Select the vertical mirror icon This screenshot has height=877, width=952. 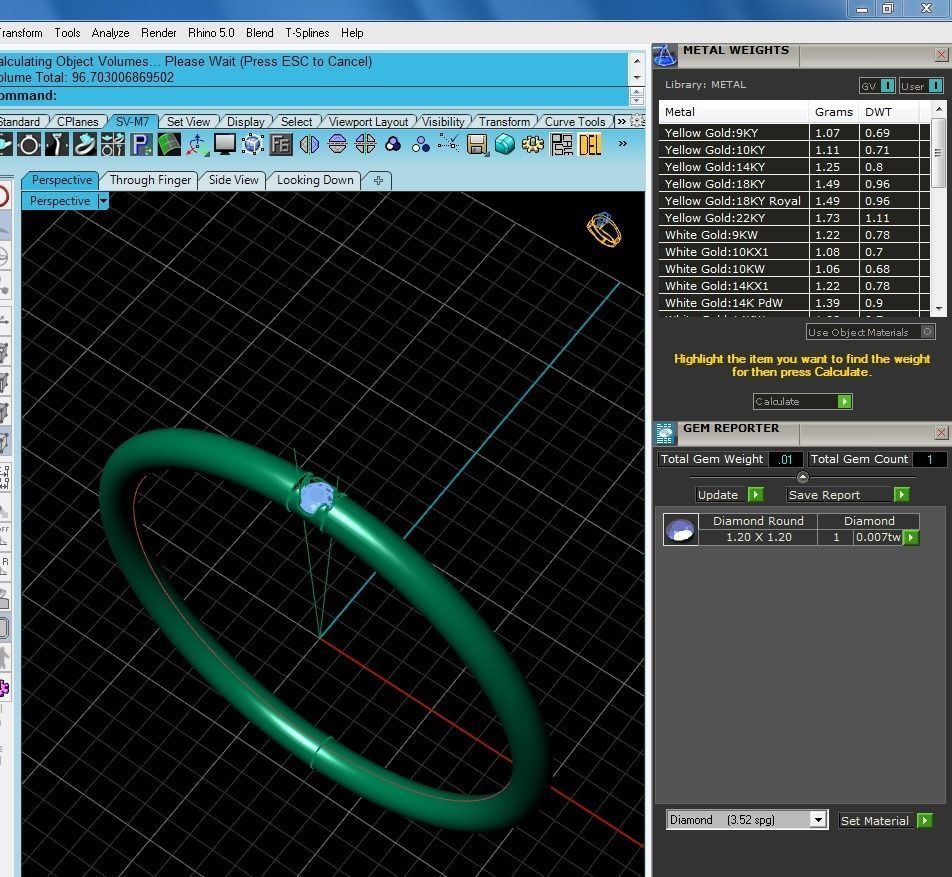(x=309, y=145)
